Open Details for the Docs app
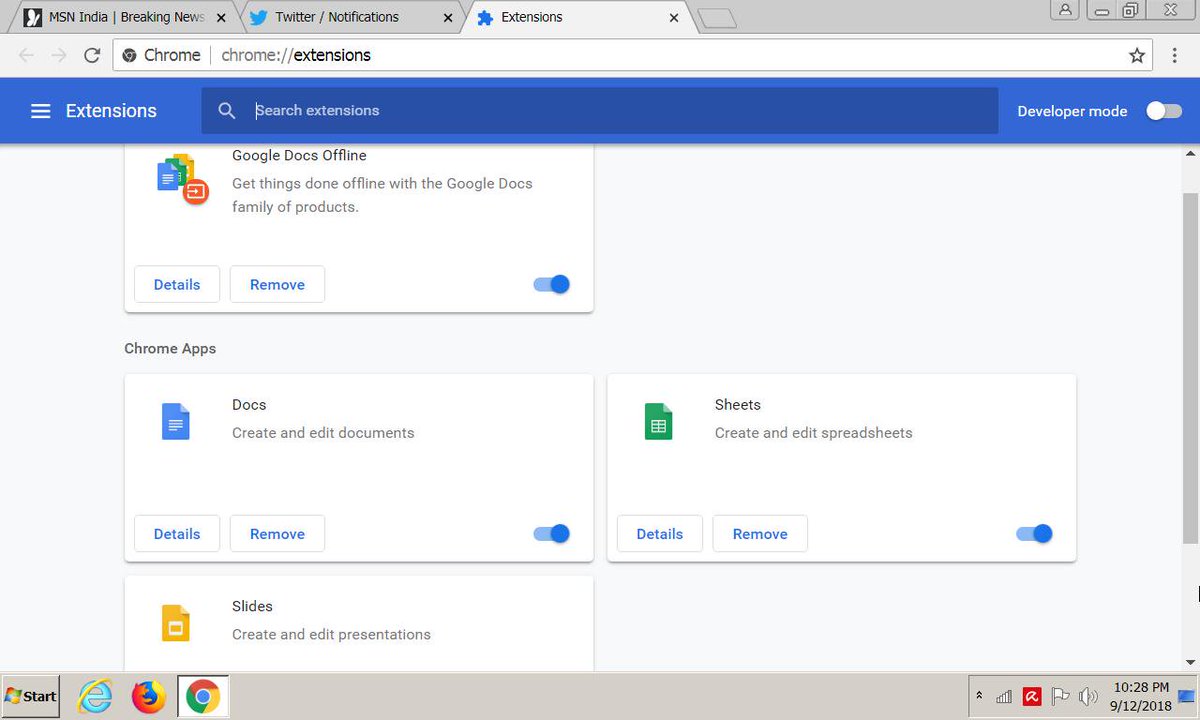The image size is (1200, 720). click(177, 534)
